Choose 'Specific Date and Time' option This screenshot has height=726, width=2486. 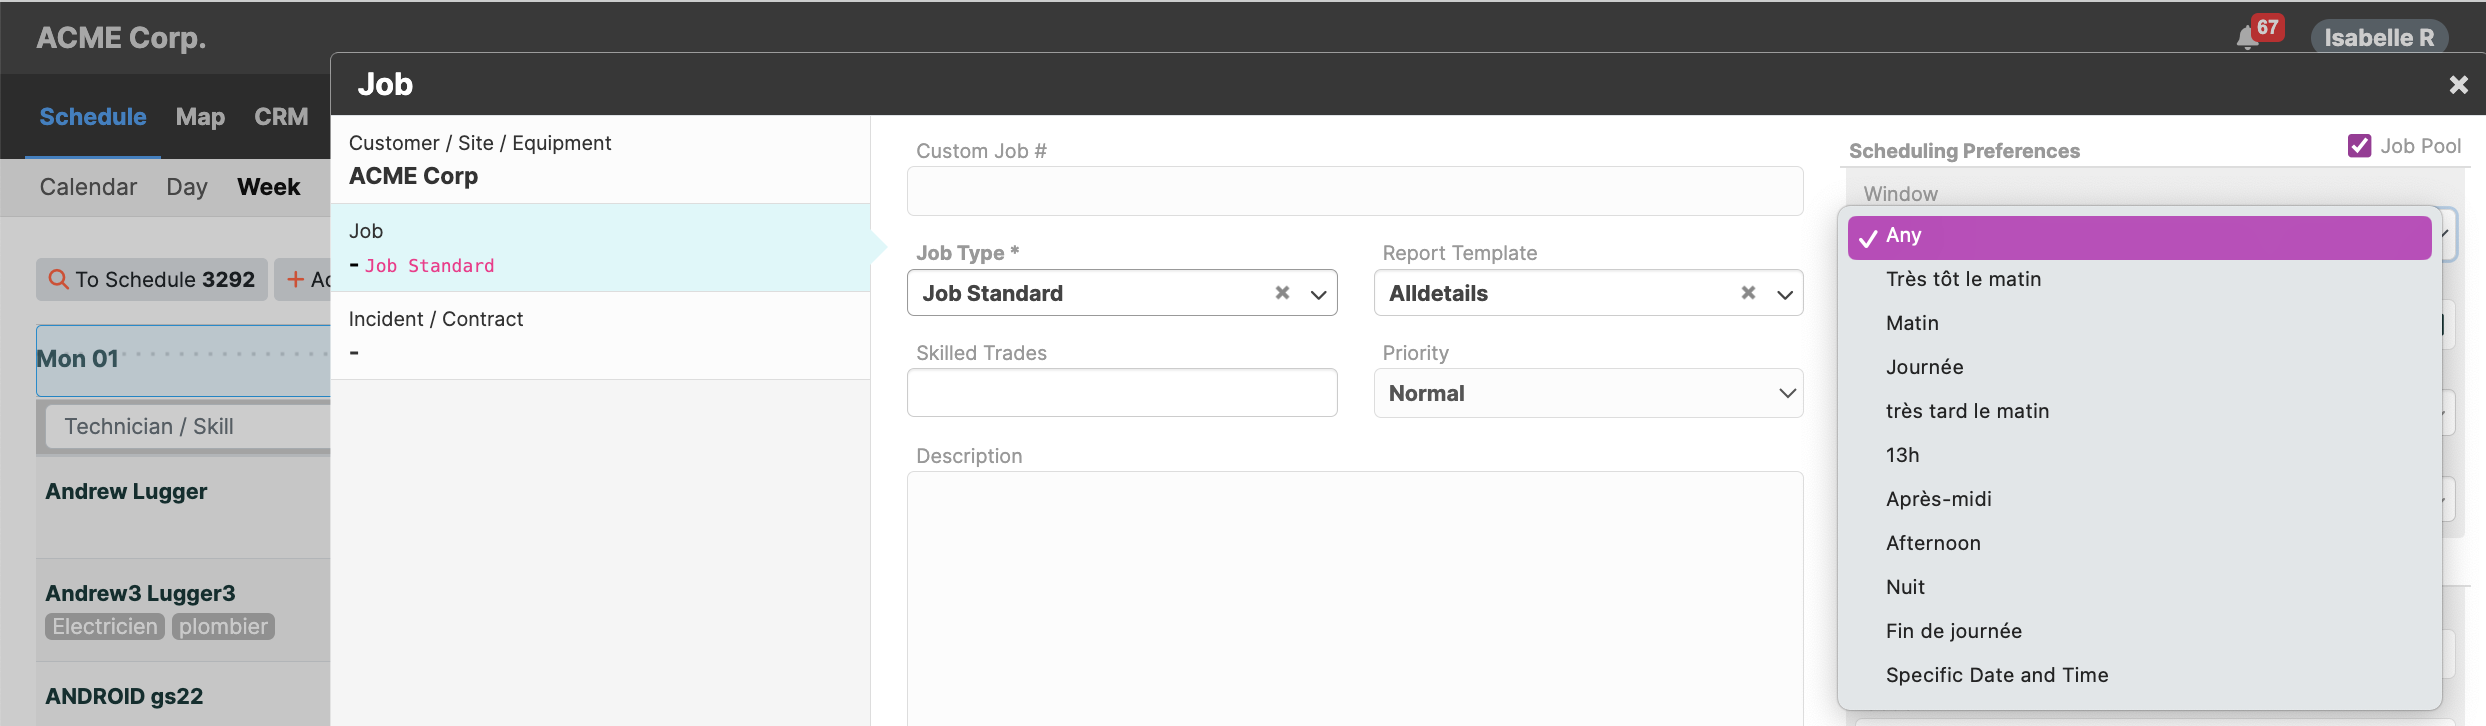1996,675
